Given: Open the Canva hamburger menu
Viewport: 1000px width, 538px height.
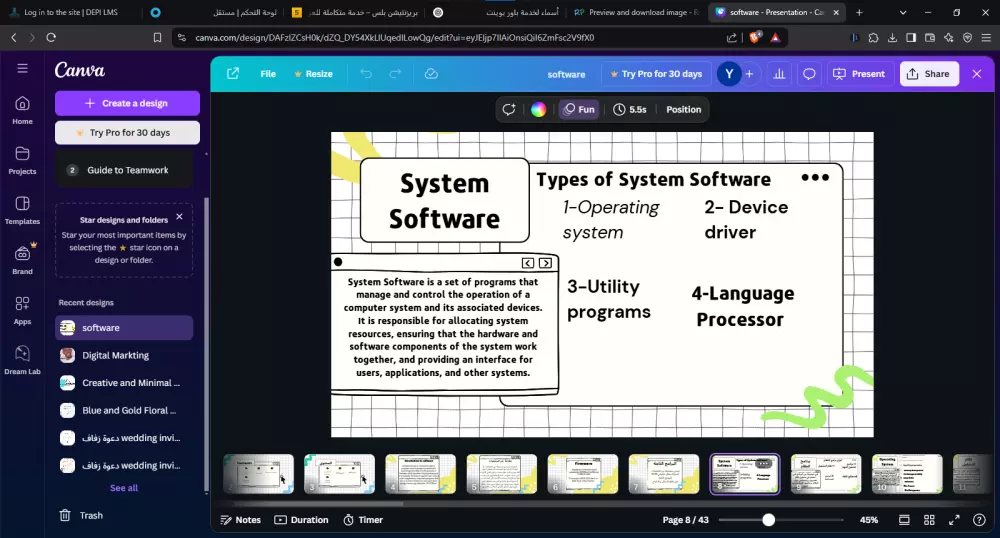Looking at the screenshot, I should [x=22, y=68].
